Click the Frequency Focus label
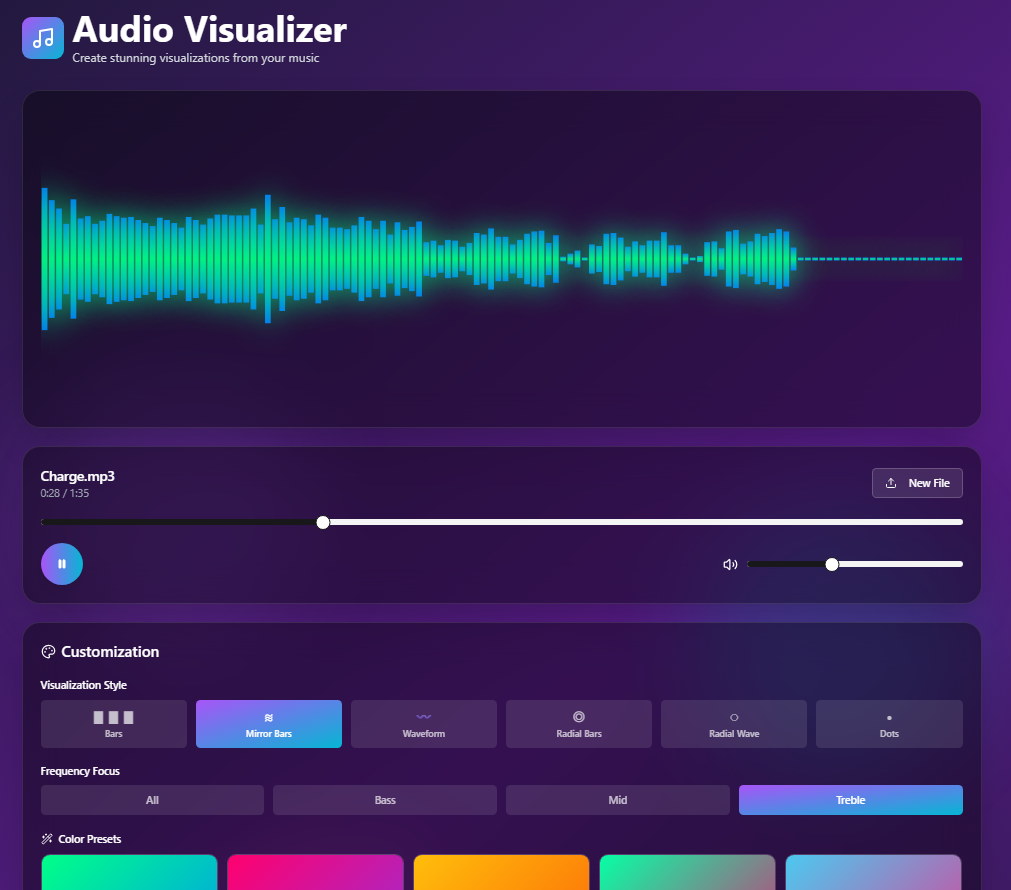1011x890 pixels. coord(80,771)
